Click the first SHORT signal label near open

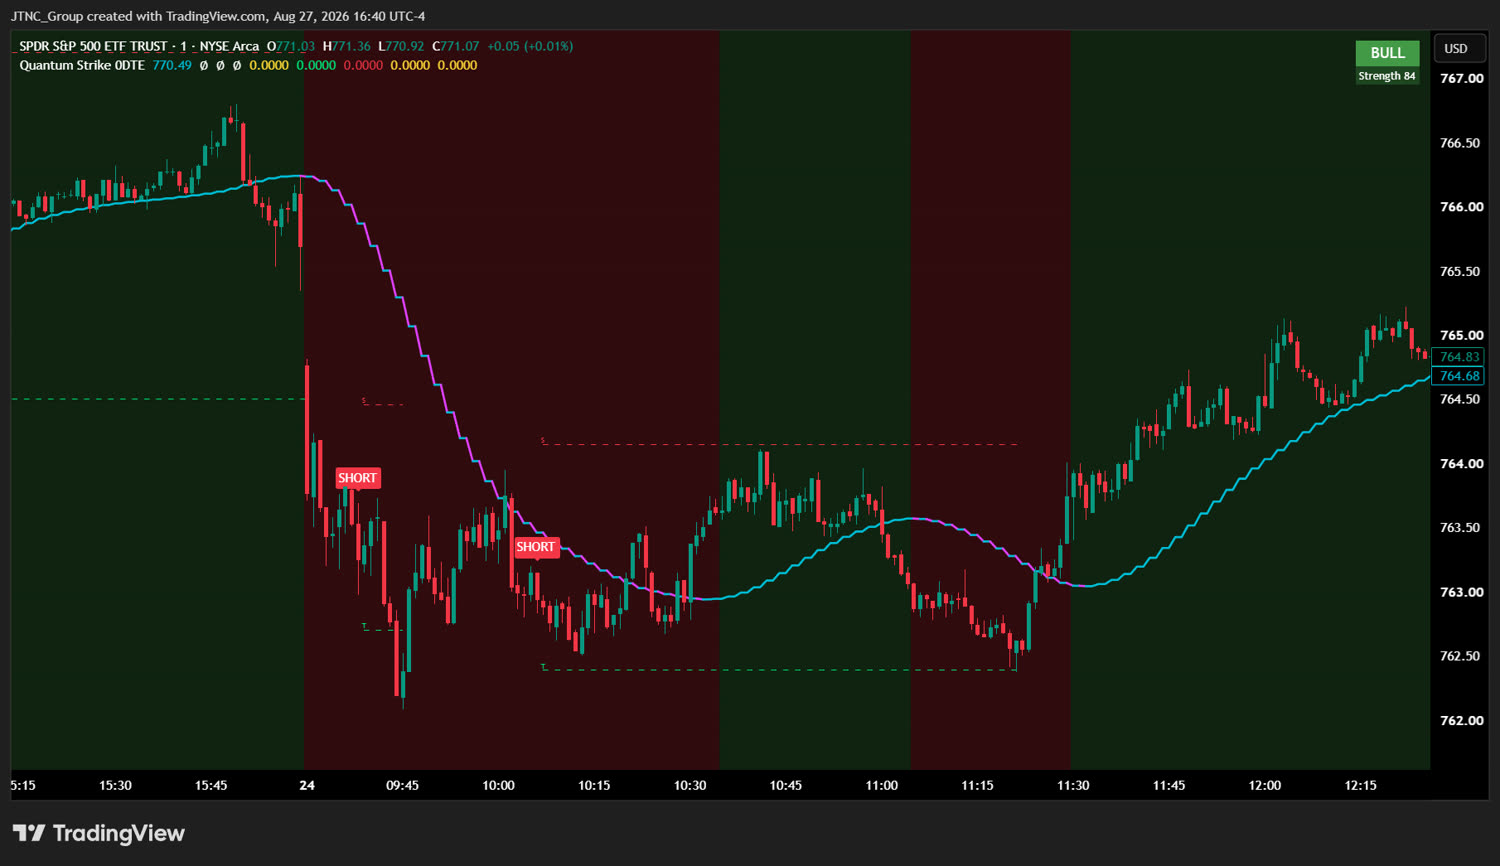pyautogui.click(x=357, y=478)
